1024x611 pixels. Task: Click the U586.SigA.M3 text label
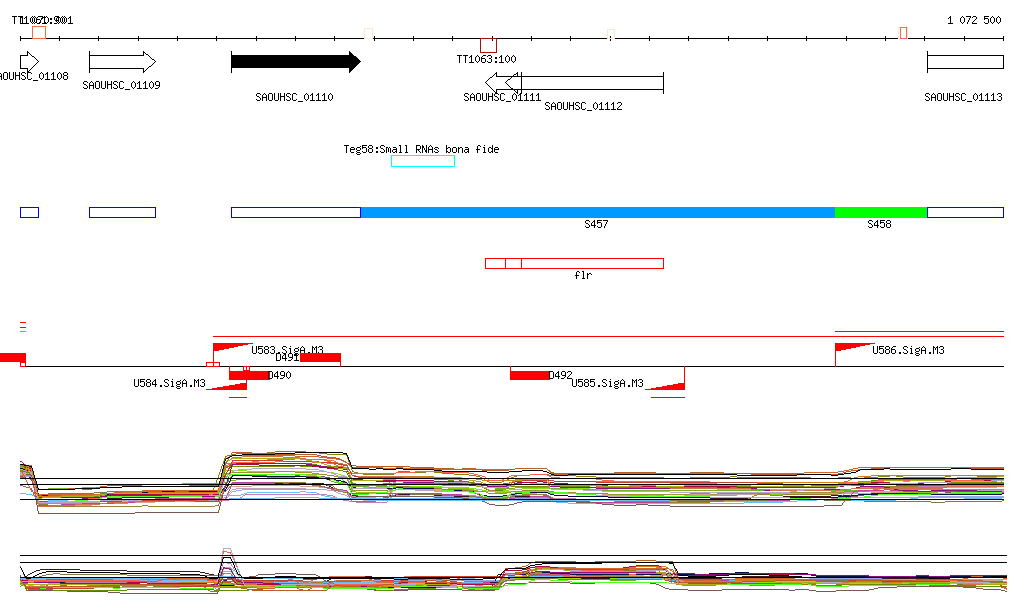coord(908,351)
